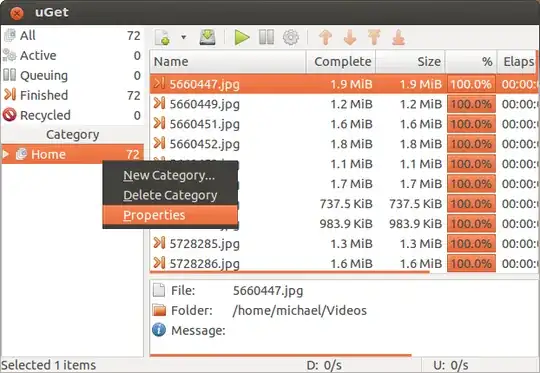Click the finished icon beside 5660449.jpg
The height and width of the screenshot is (373, 540).
click(x=159, y=103)
